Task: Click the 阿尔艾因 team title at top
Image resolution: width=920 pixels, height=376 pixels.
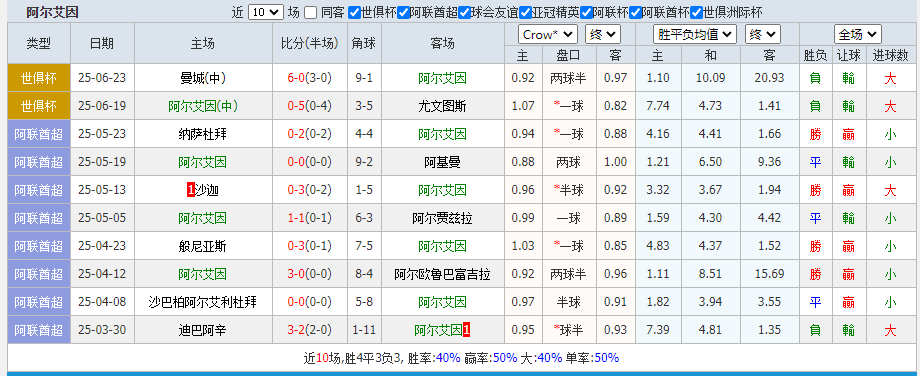Action: point(52,12)
